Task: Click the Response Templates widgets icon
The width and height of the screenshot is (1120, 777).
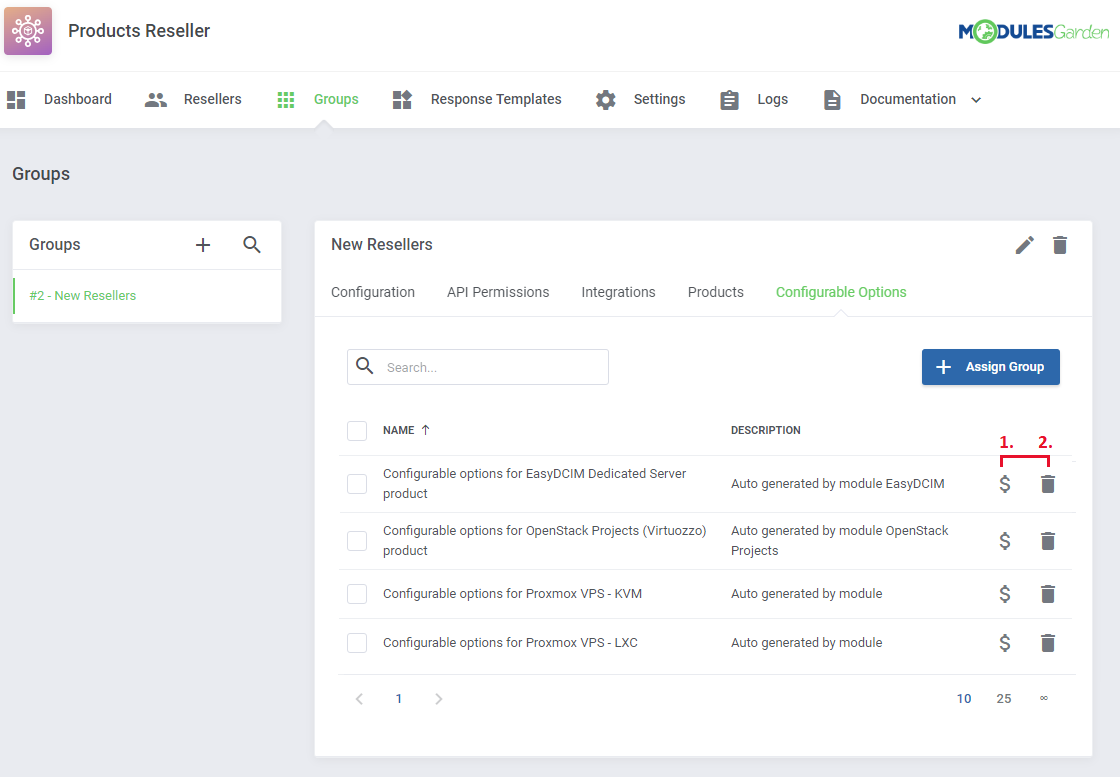Action: [402, 99]
